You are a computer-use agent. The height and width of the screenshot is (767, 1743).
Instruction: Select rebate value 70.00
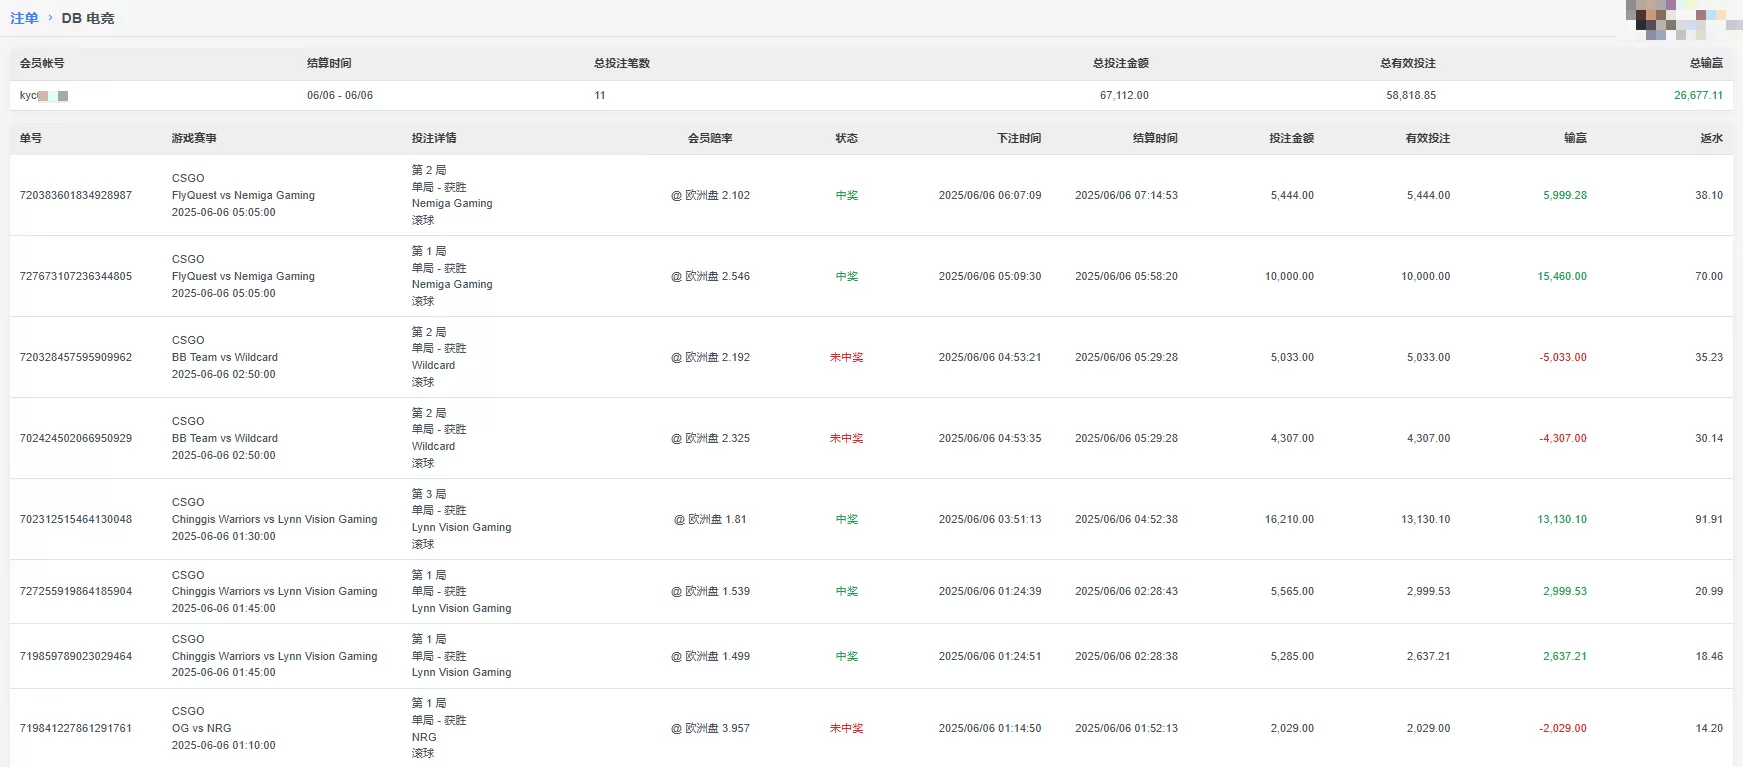click(1709, 277)
